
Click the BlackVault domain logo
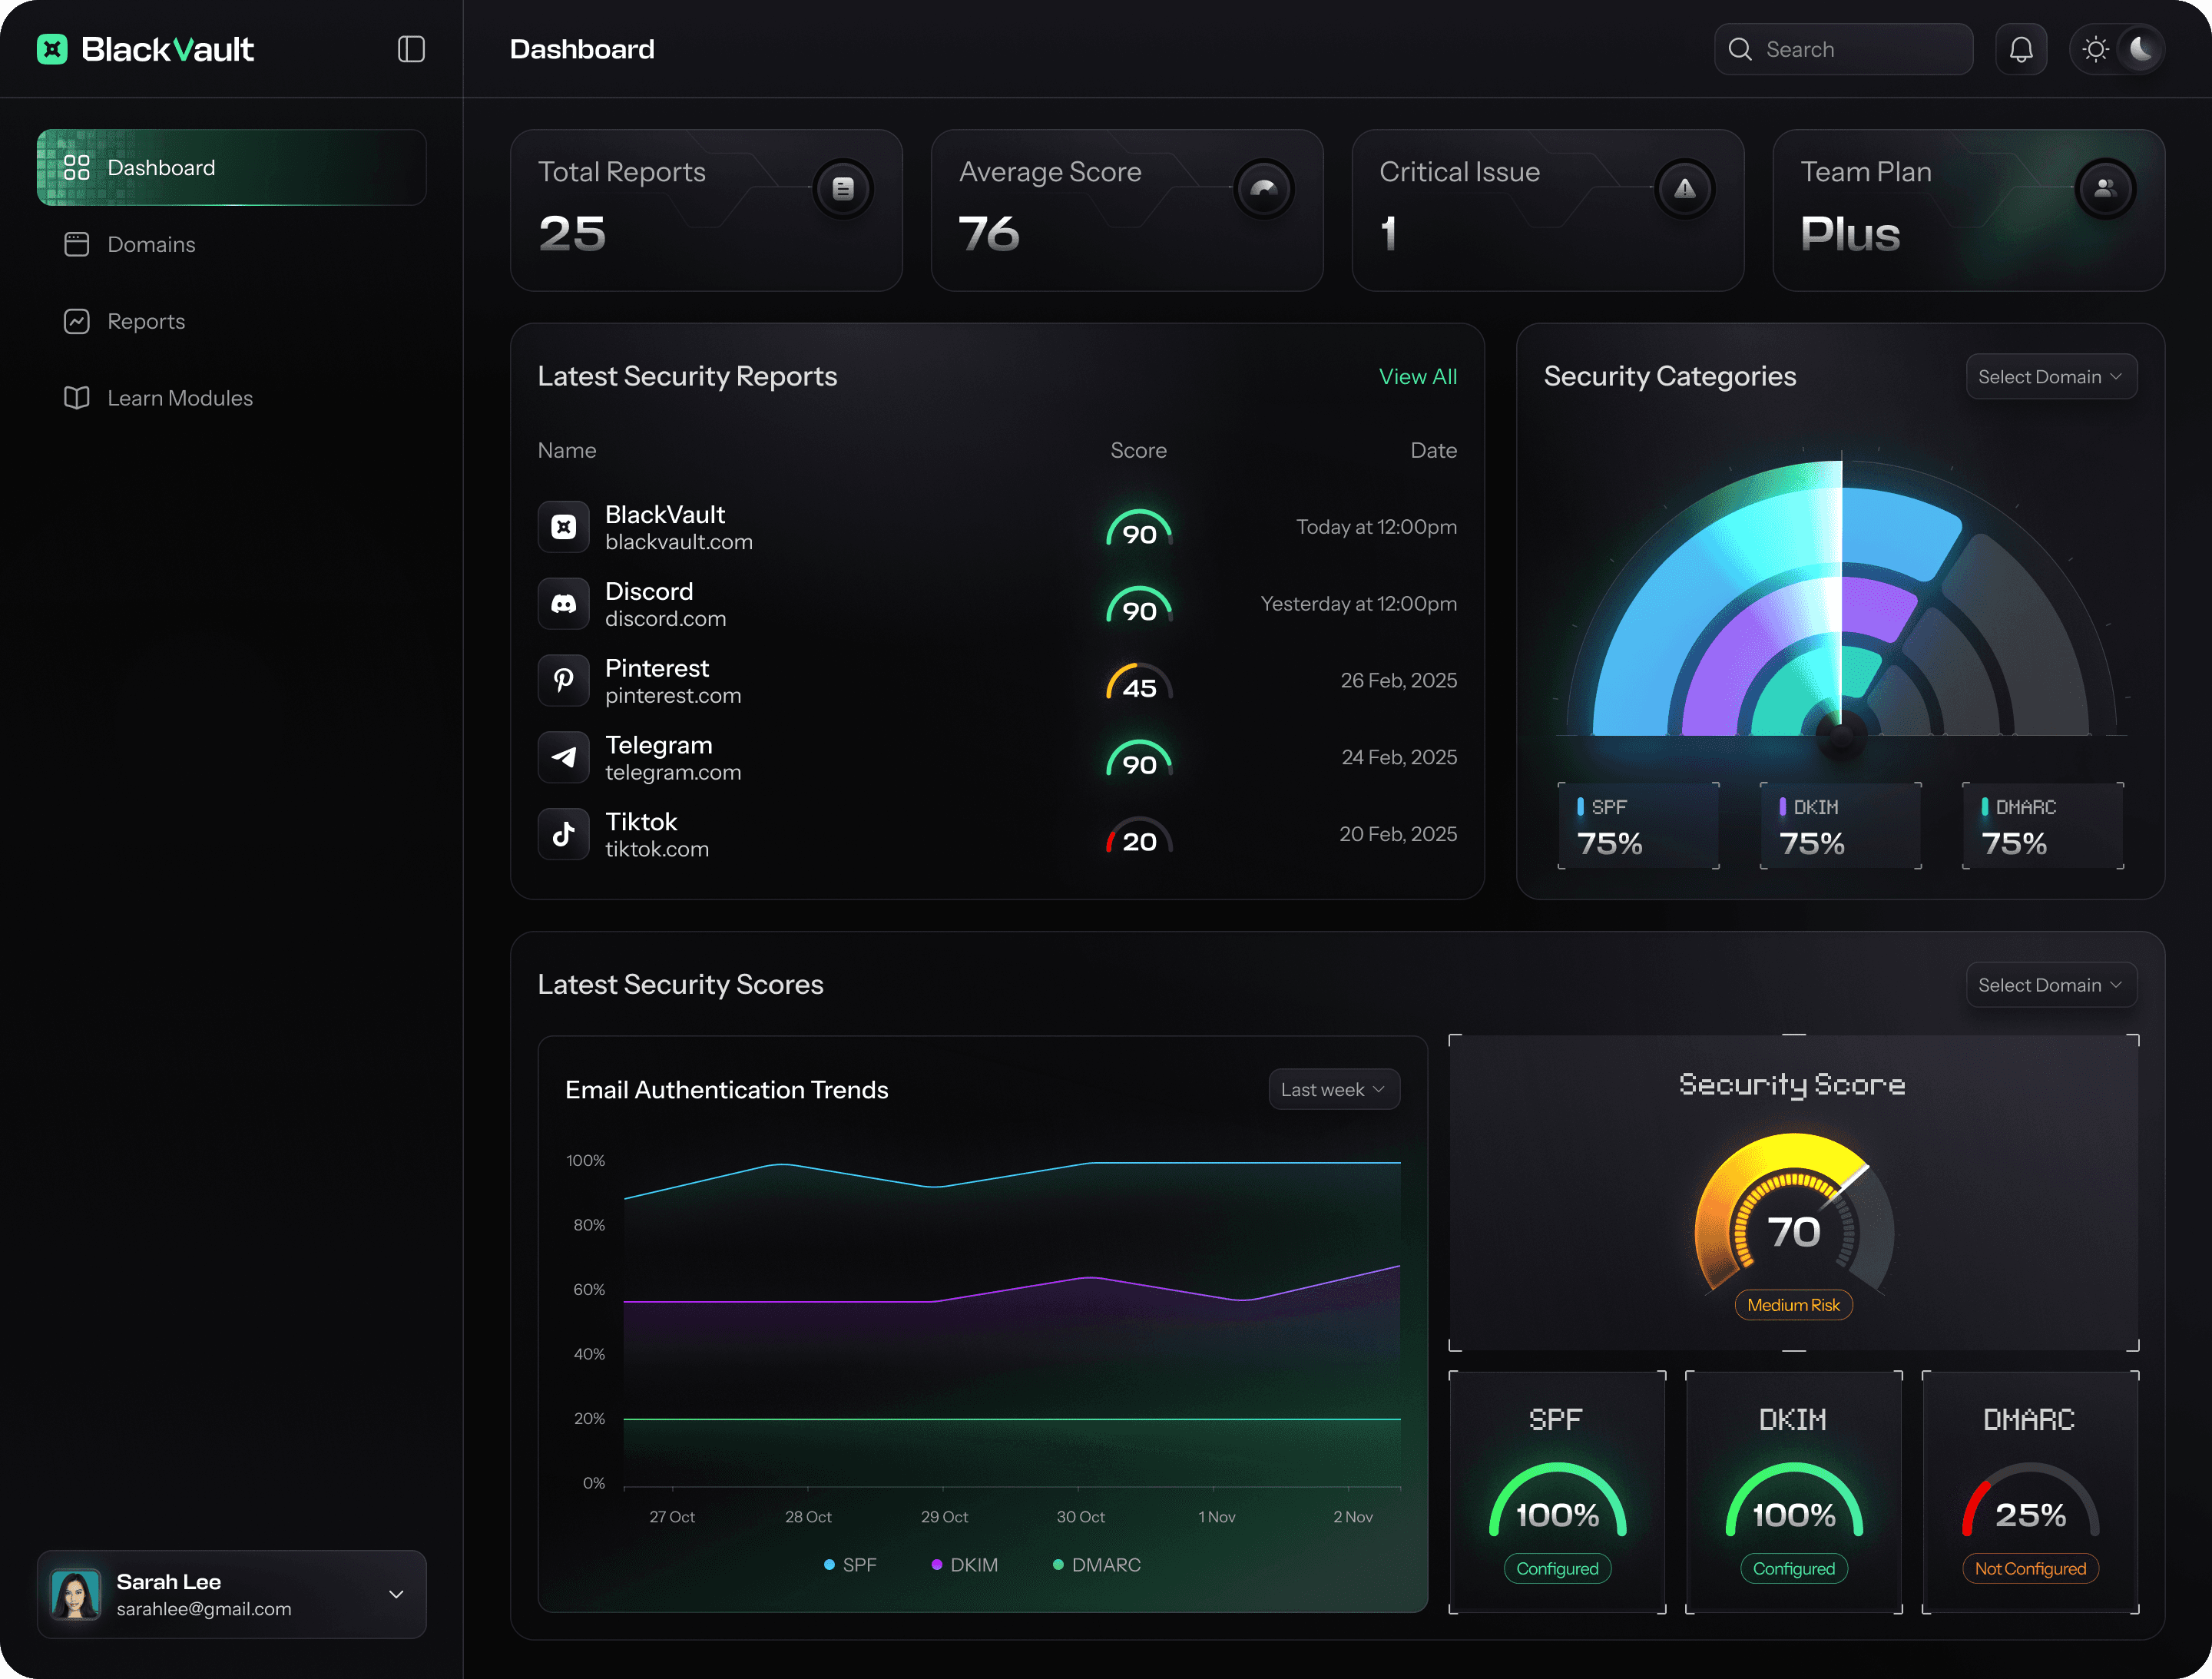point(564,527)
